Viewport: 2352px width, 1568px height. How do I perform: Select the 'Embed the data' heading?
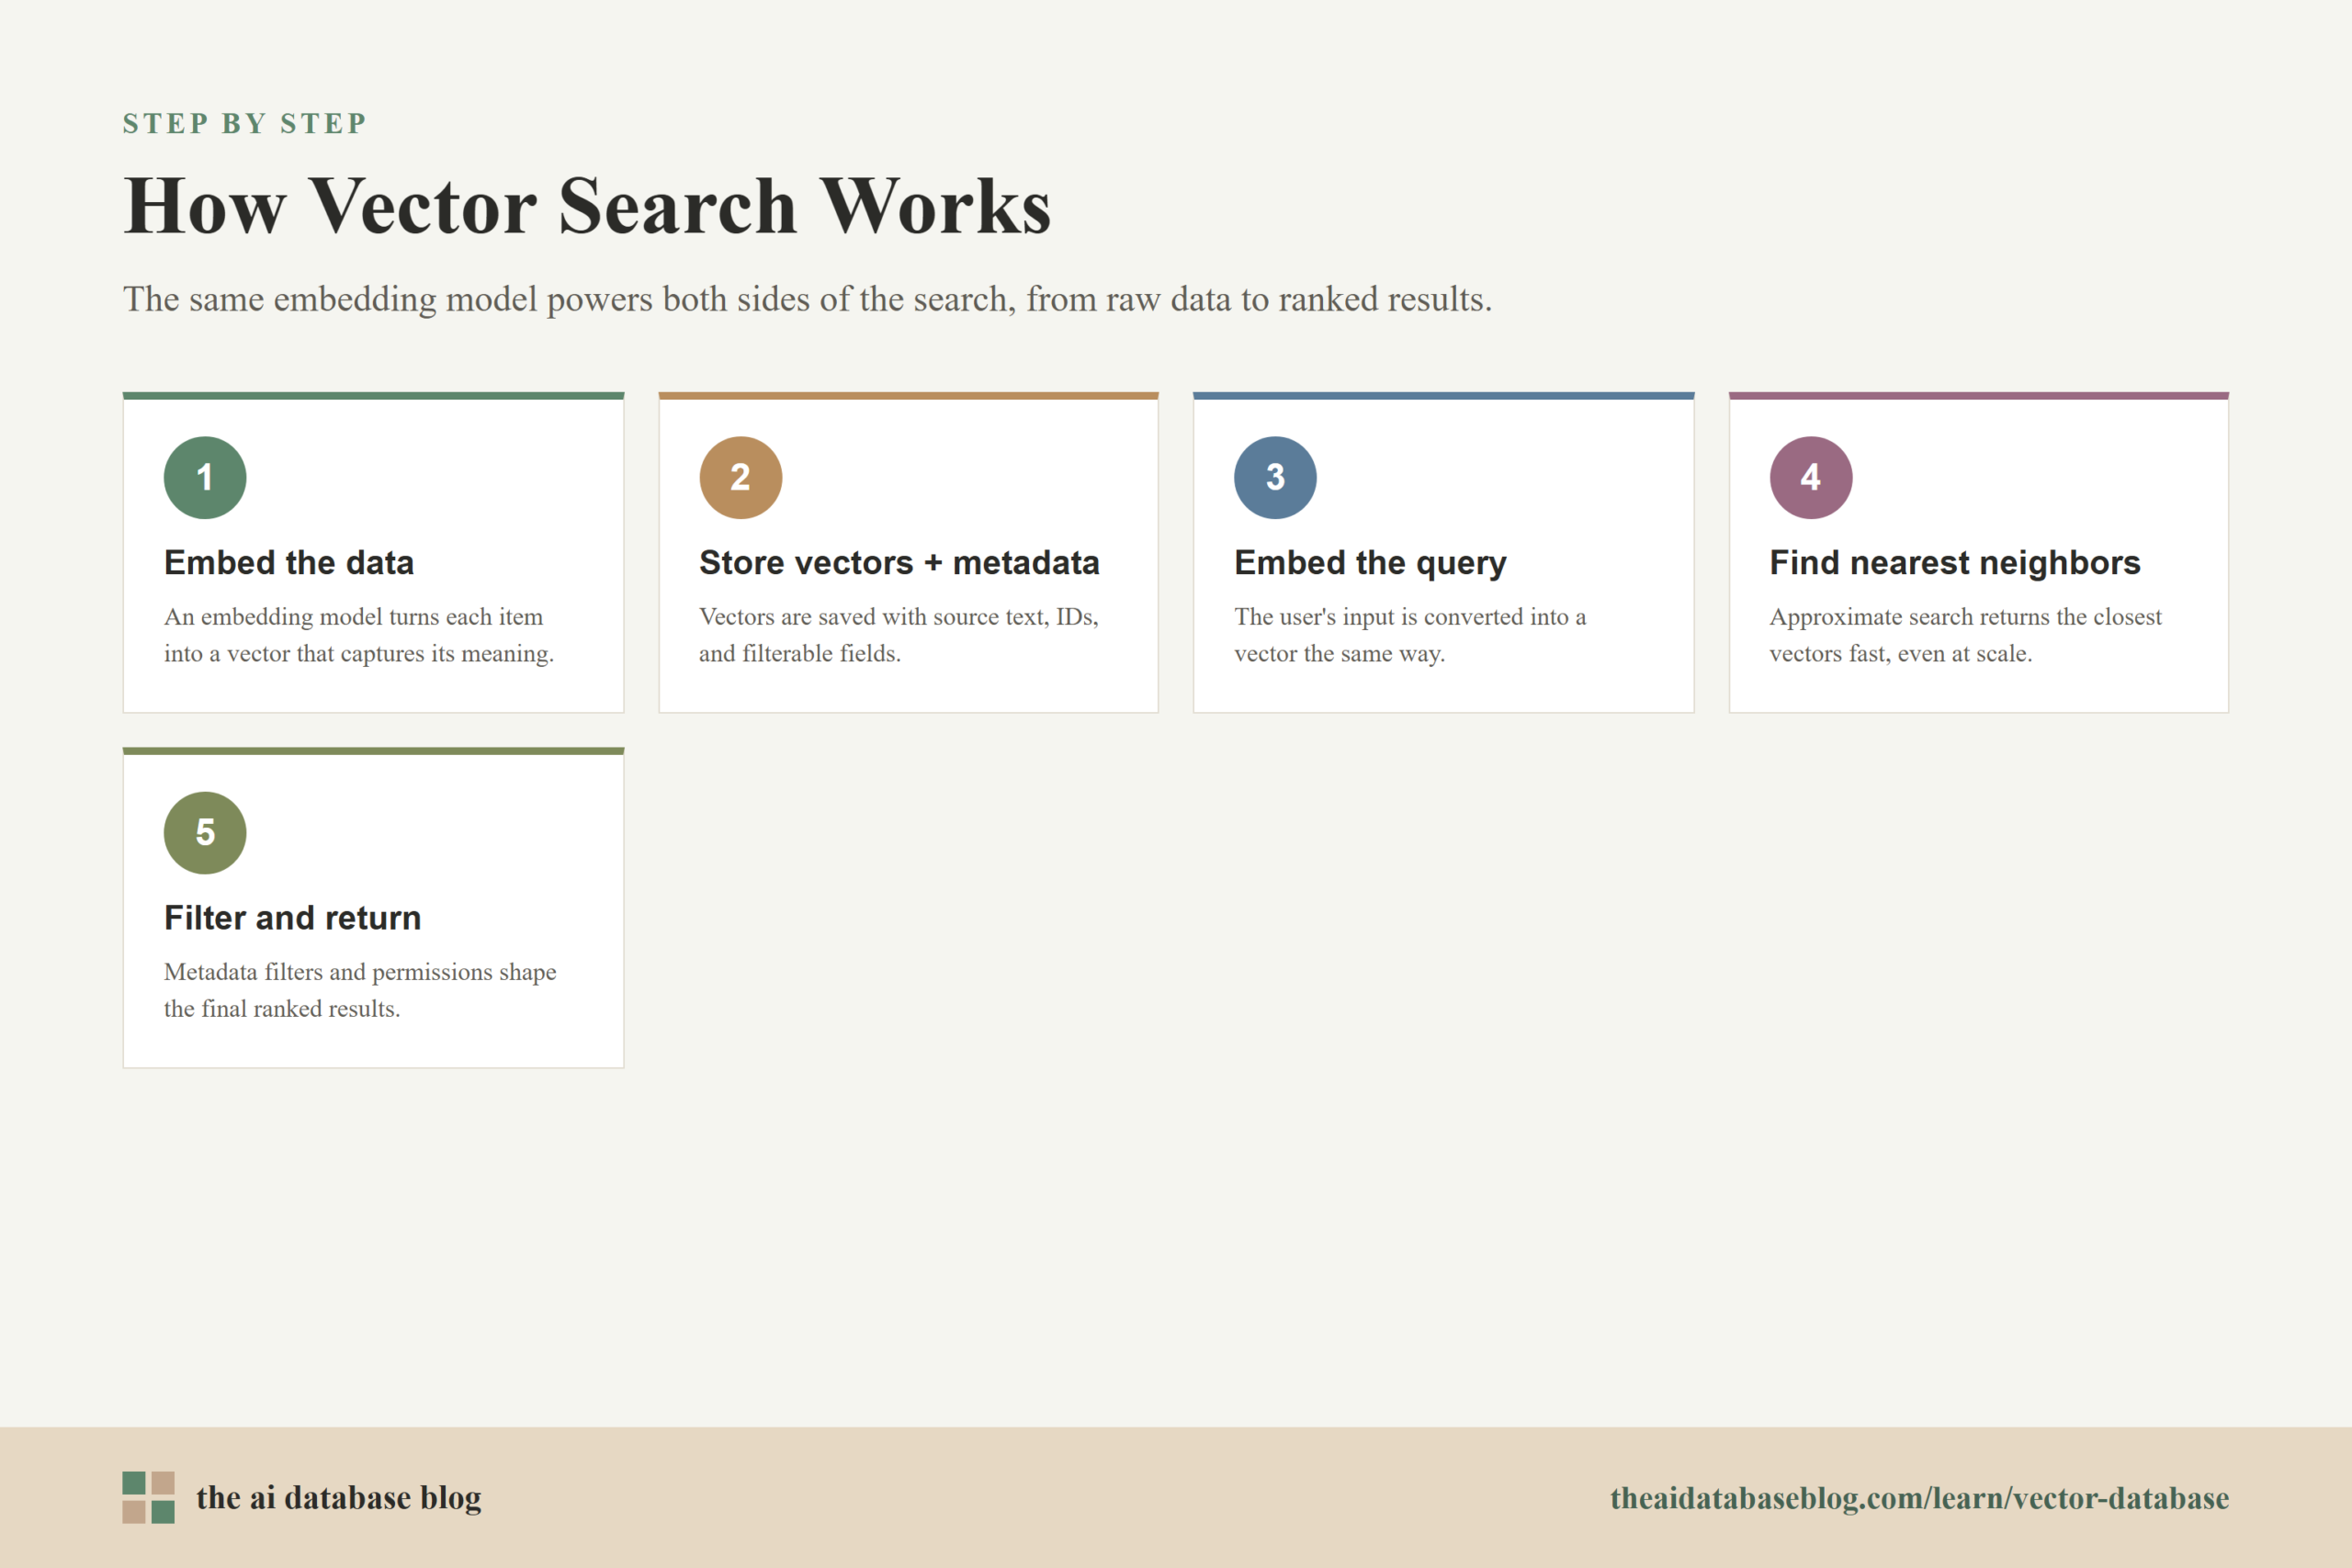pyautogui.click(x=289, y=563)
